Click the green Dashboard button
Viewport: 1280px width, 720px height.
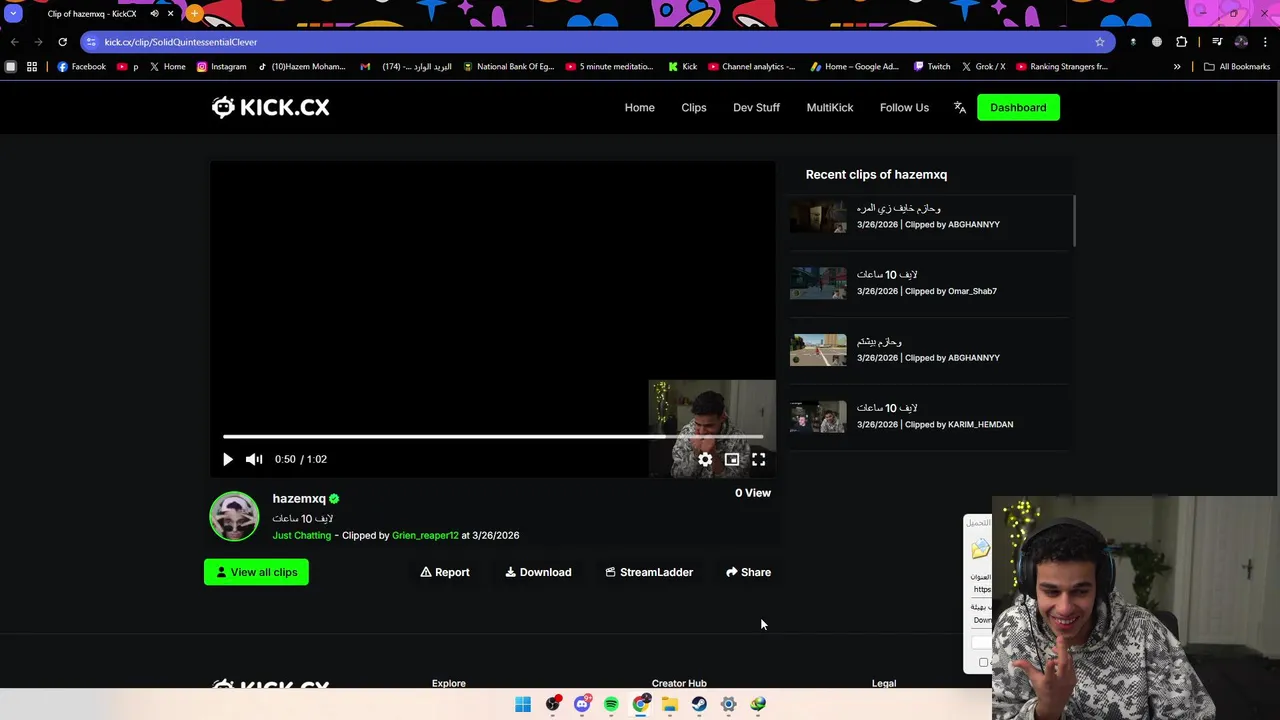tap(1018, 107)
